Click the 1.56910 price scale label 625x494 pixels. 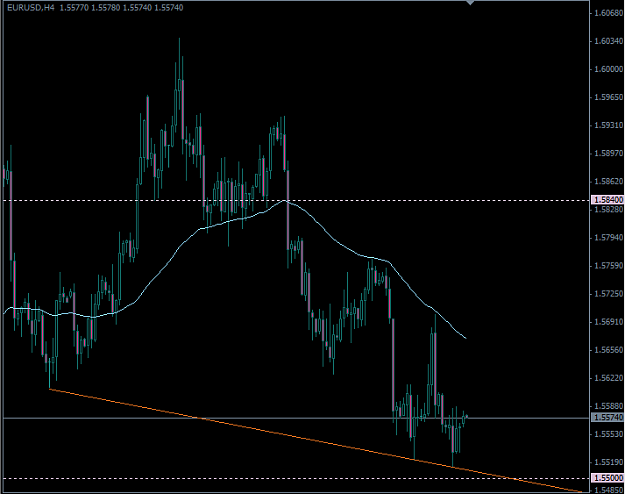point(608,322)
